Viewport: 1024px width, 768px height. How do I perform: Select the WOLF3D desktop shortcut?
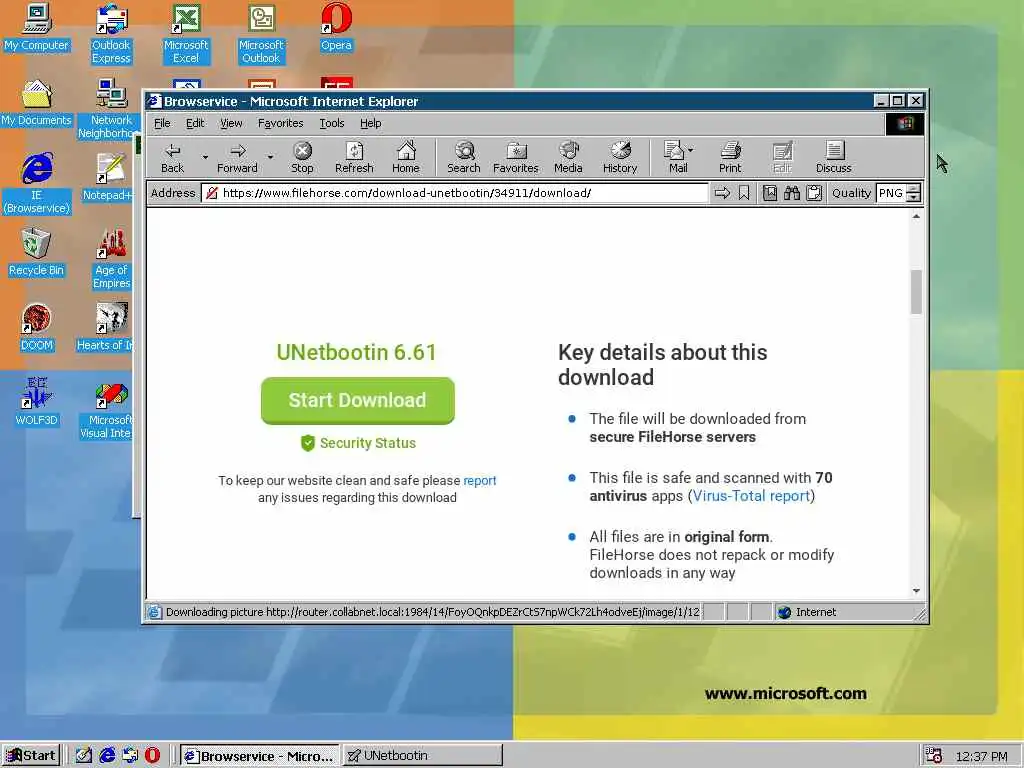click(36, 403)
